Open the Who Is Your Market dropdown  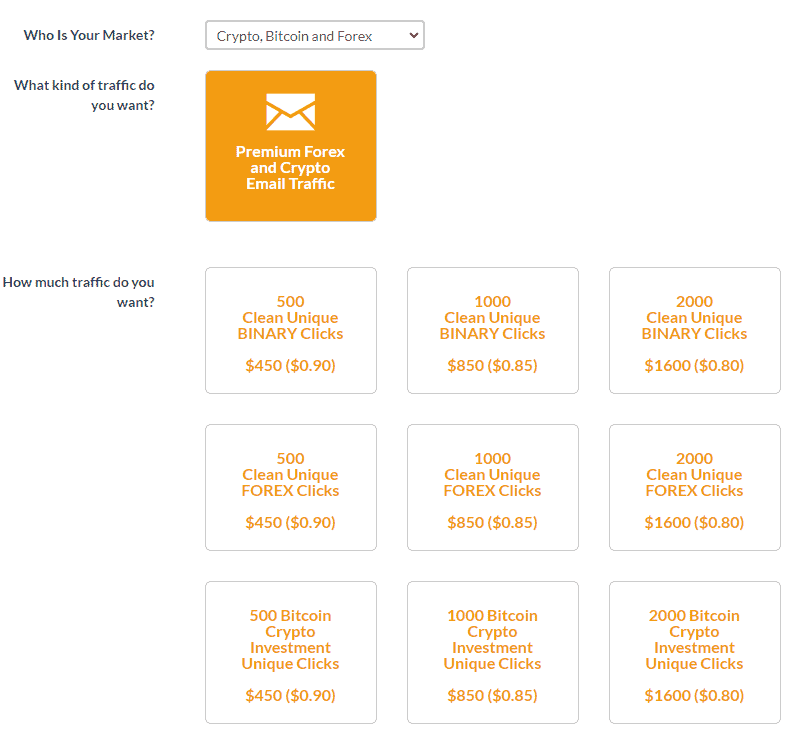[315, 35]
